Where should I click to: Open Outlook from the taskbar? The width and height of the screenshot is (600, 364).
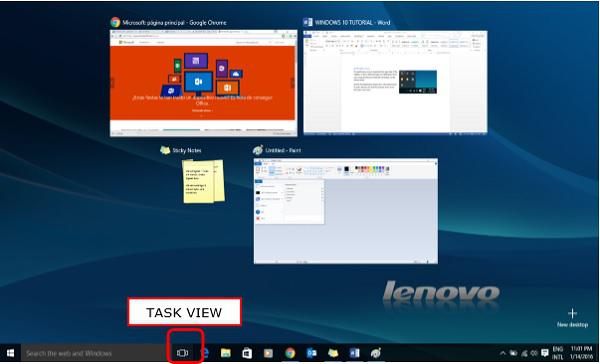click(311, 353)
